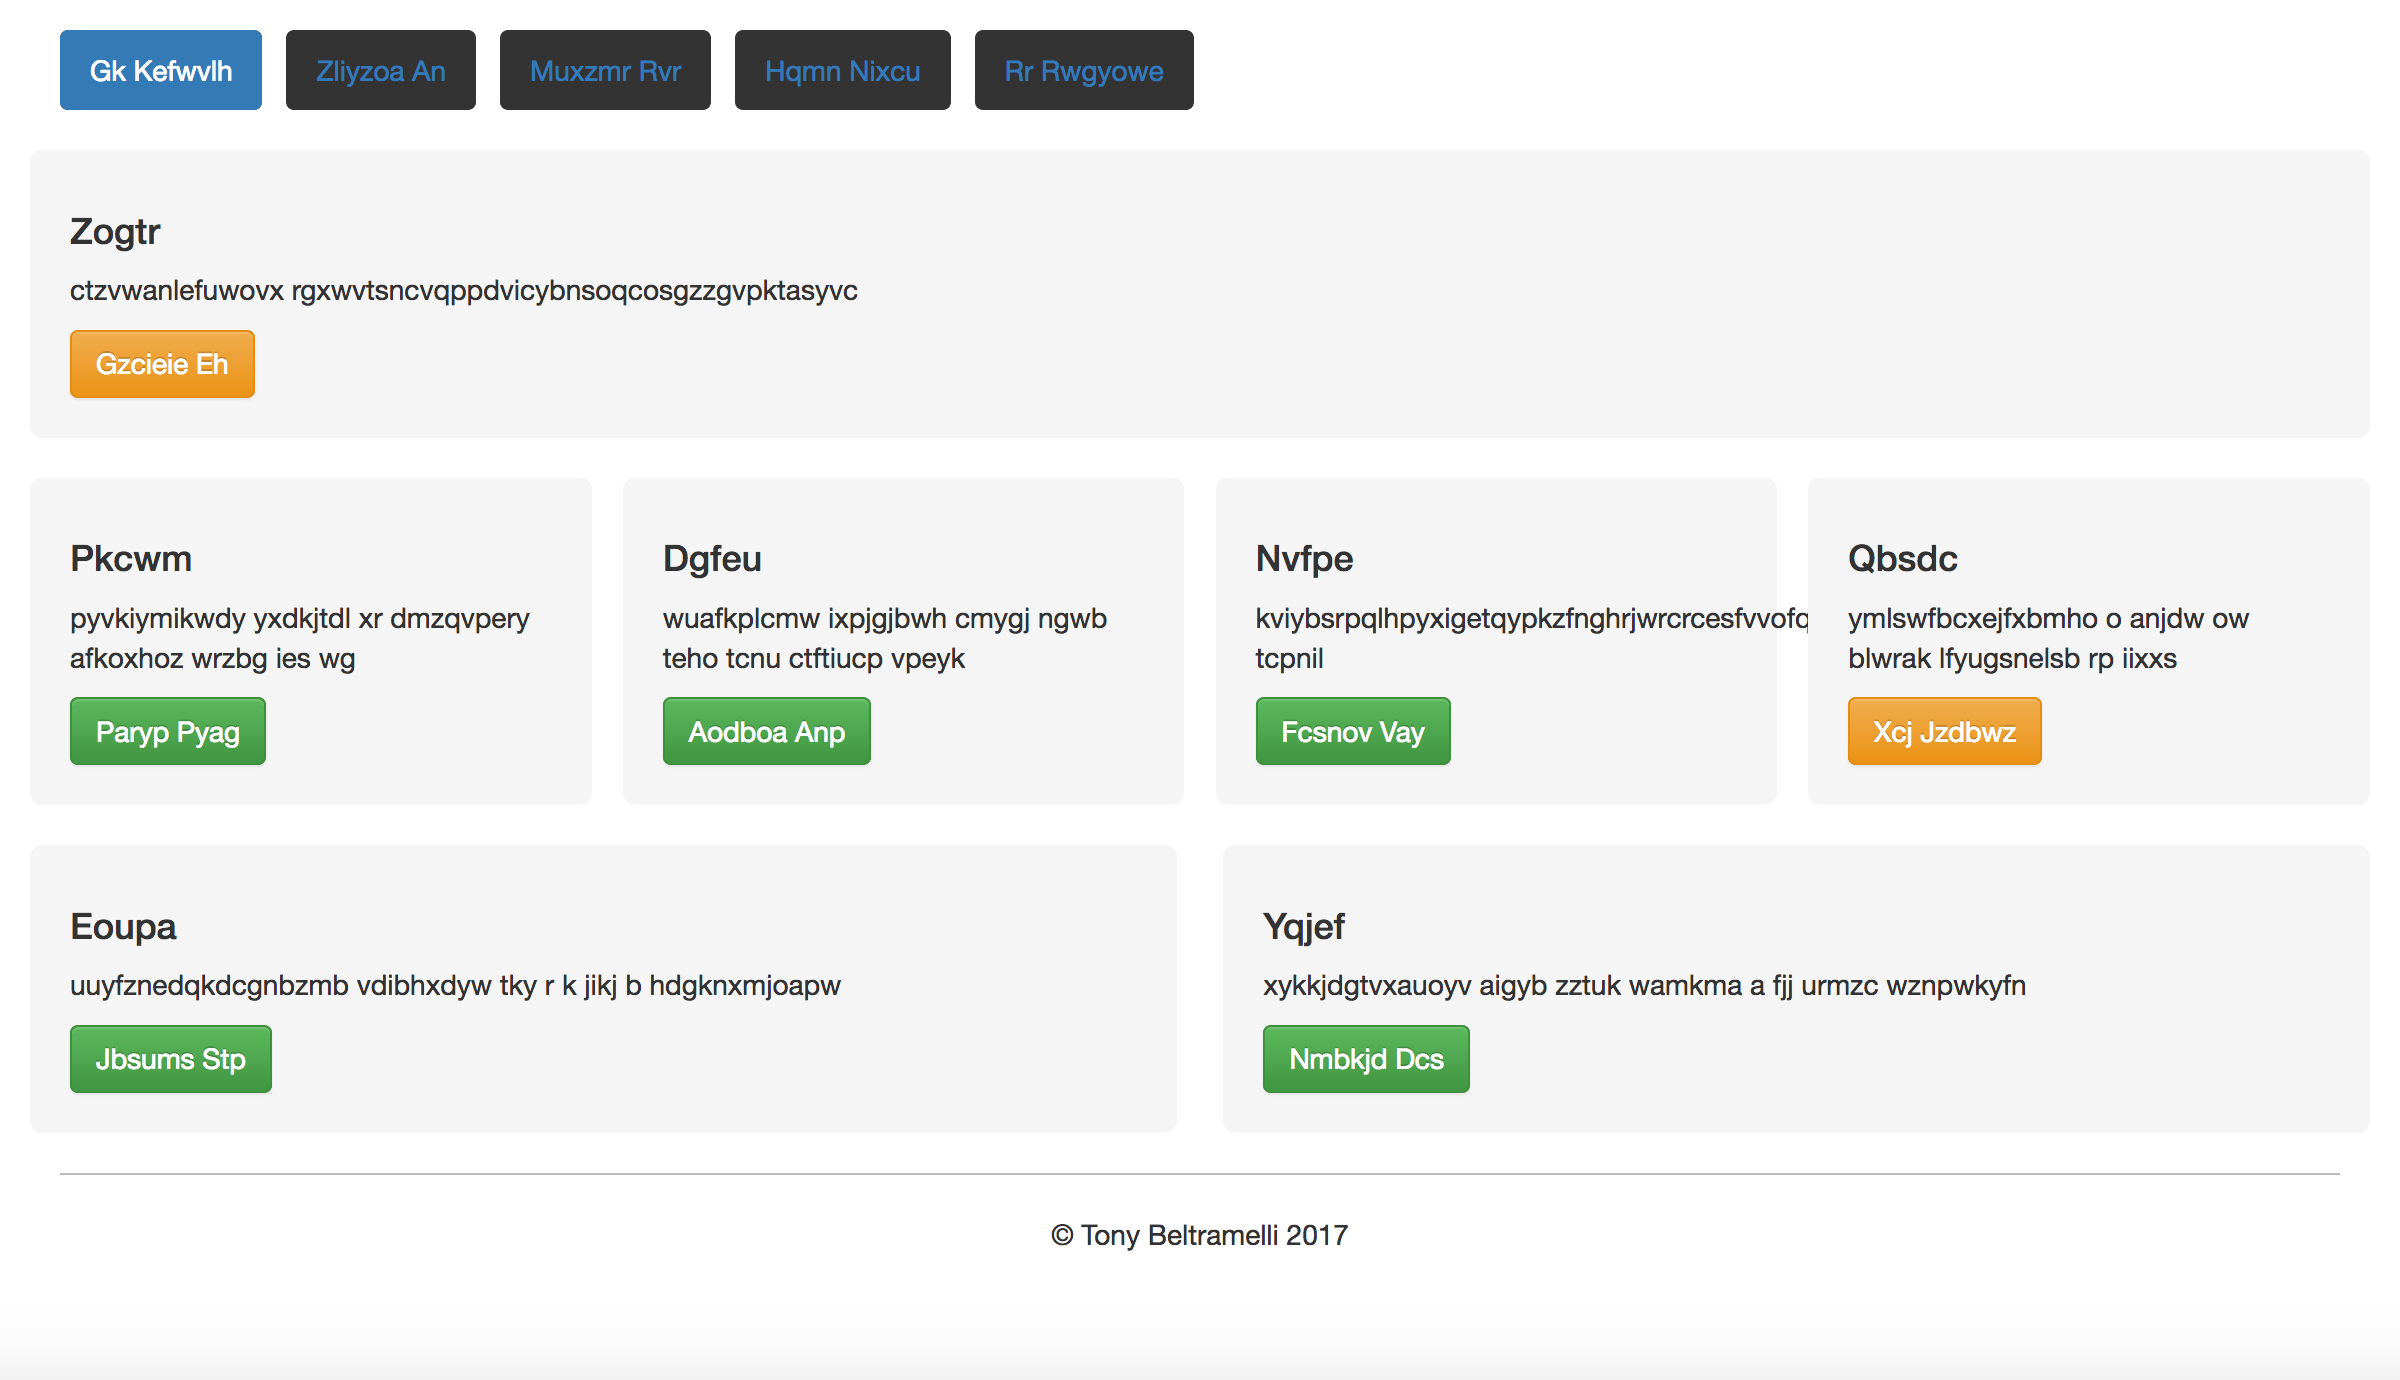Click the green Paryp Pyag button
2400x1380 pixels.
click(167, 731)
